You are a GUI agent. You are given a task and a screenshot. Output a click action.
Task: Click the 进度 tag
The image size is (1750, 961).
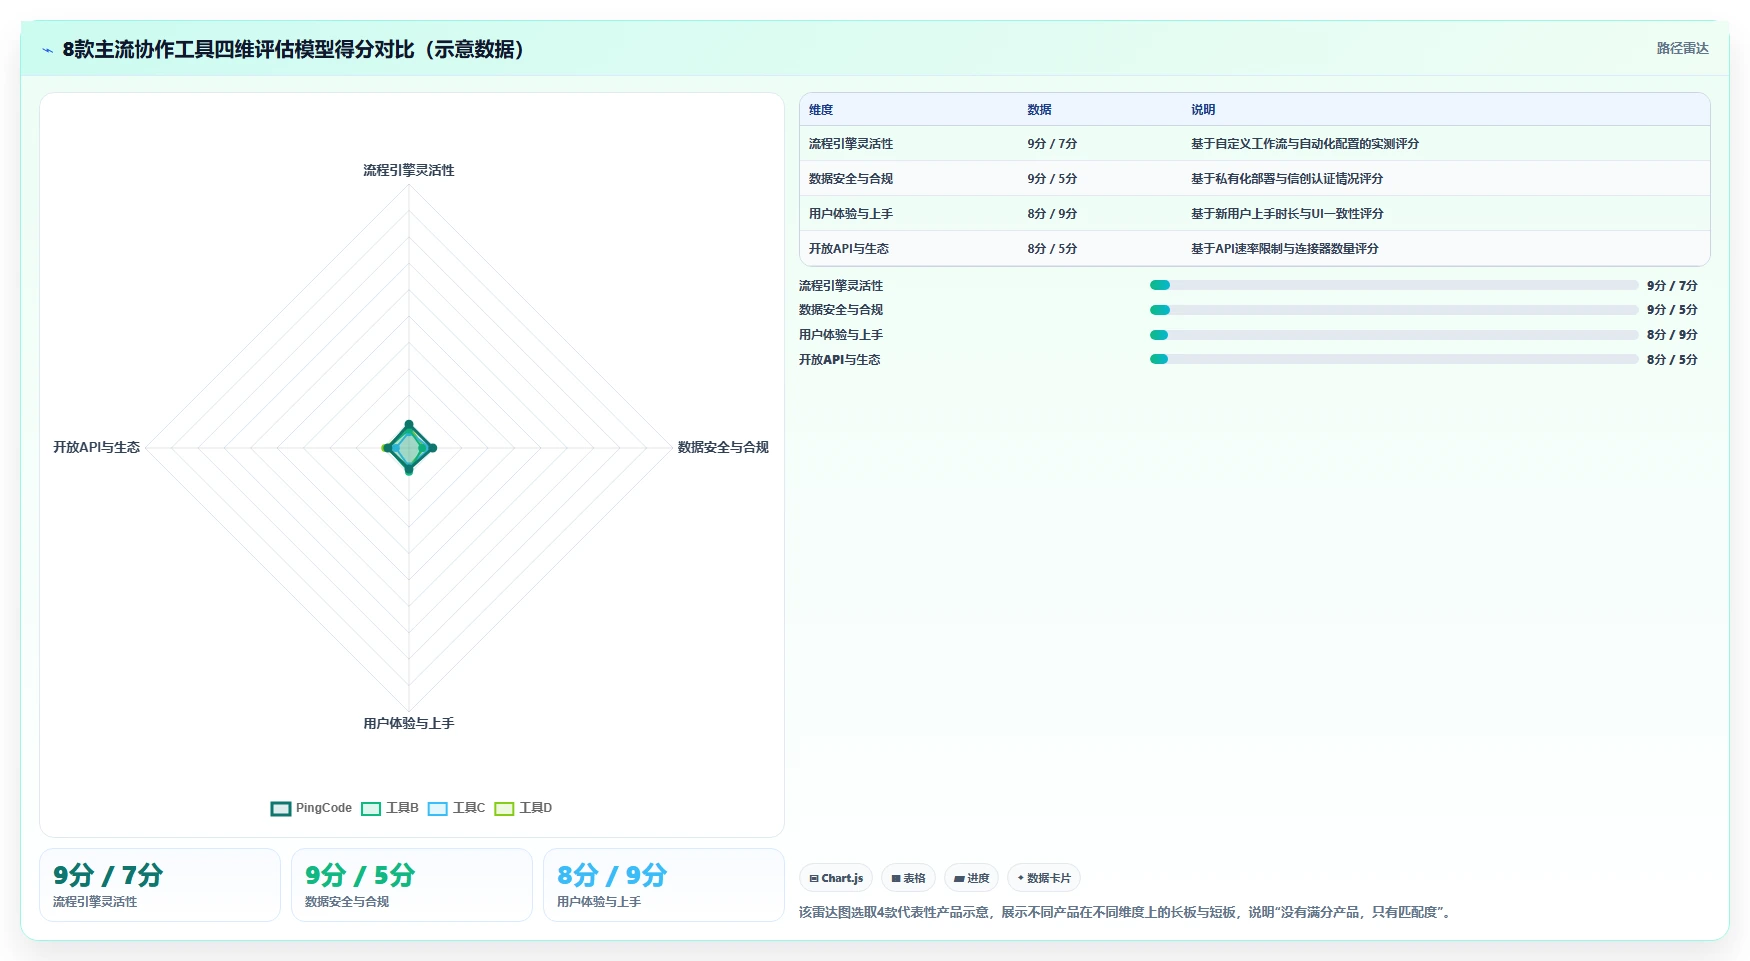971,878
